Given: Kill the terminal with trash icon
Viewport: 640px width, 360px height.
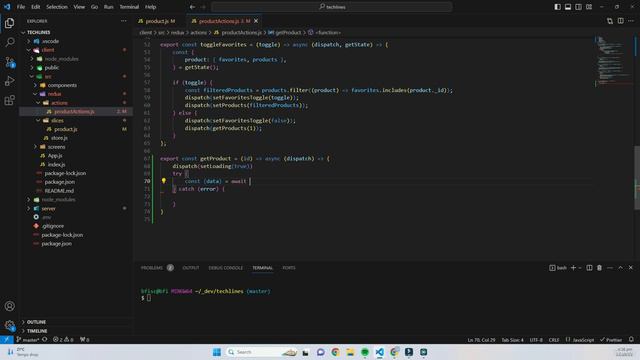Looking at the screenshot, I should point(599,268).
